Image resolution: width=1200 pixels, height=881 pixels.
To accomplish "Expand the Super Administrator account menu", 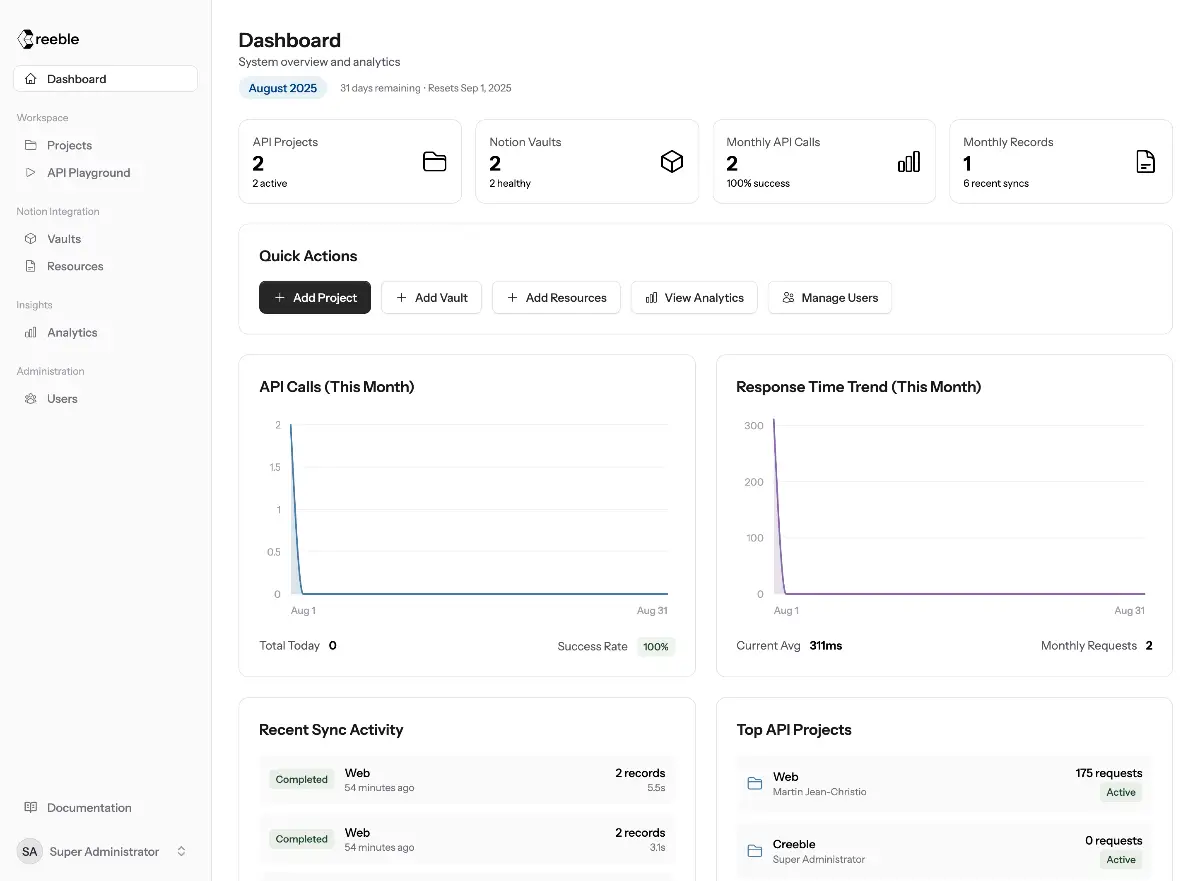I will [x=181, y=852].
